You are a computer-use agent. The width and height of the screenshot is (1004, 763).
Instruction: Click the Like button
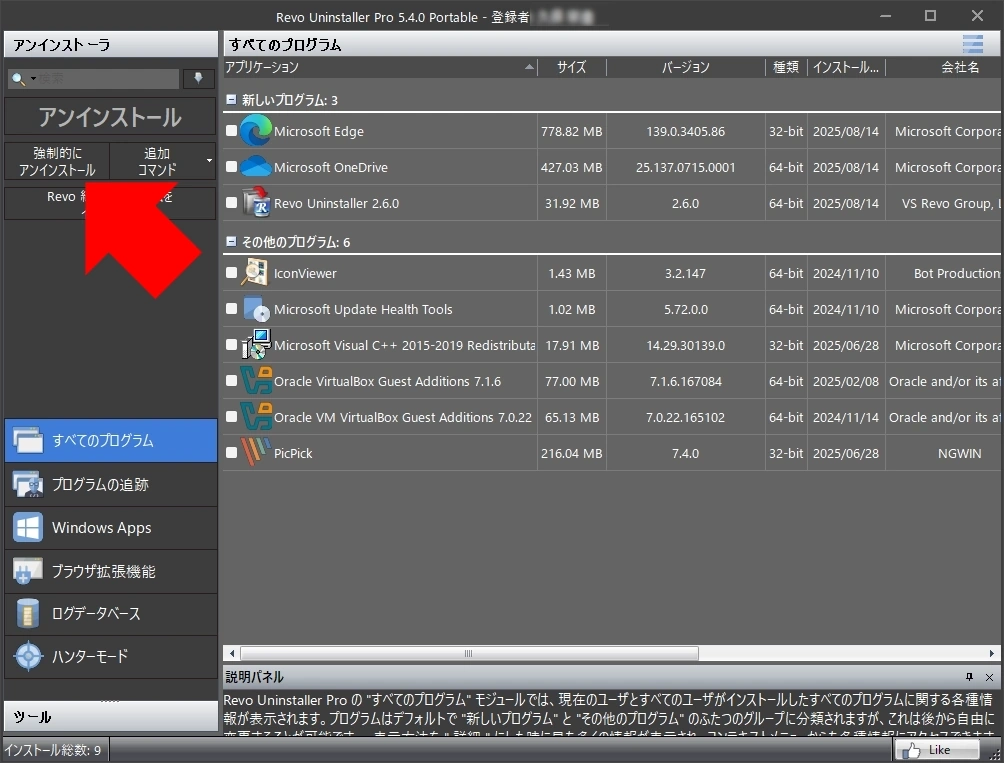[937, 750]
